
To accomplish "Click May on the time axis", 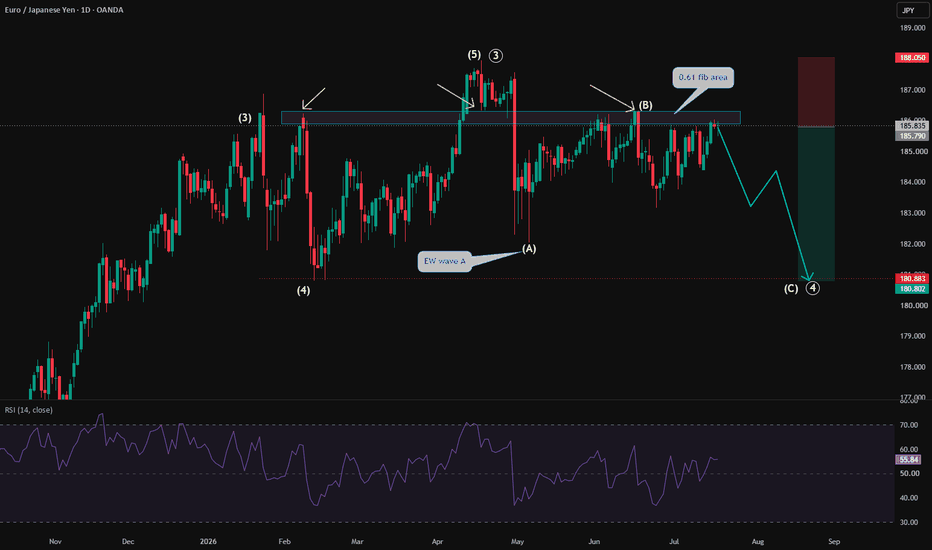I will pyautogui.click(x=517, y=542).
